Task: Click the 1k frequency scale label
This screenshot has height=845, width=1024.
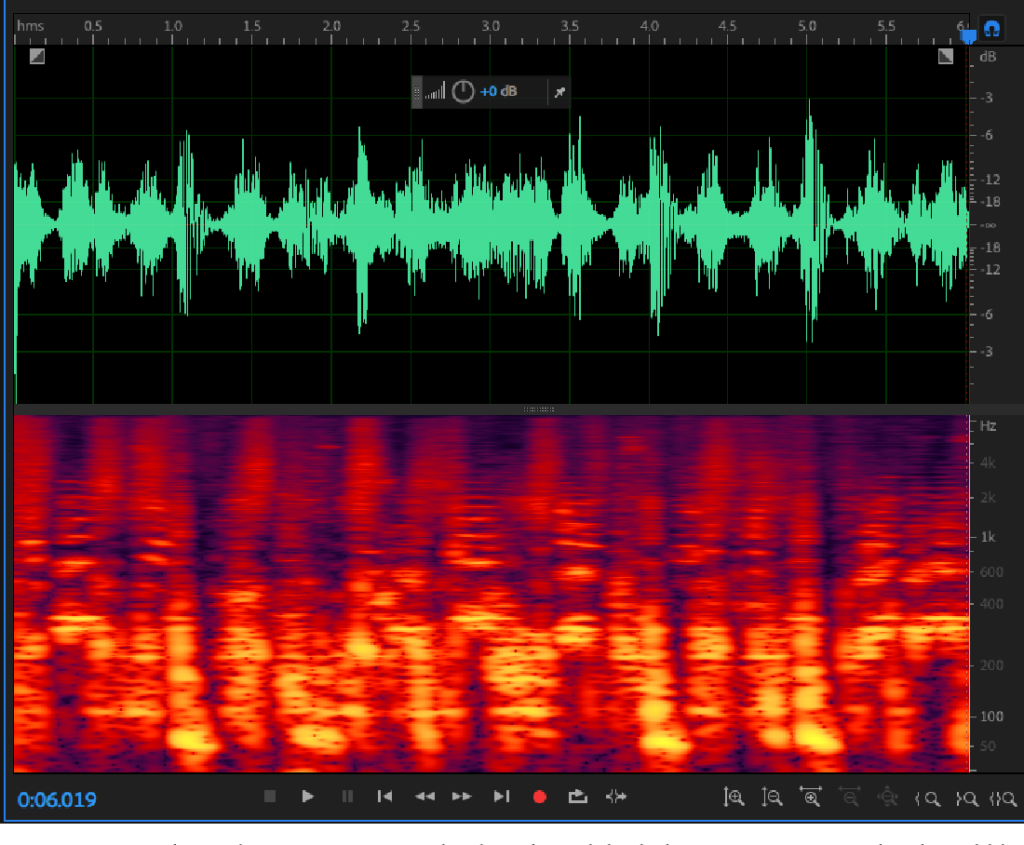Action: point(987,537)
